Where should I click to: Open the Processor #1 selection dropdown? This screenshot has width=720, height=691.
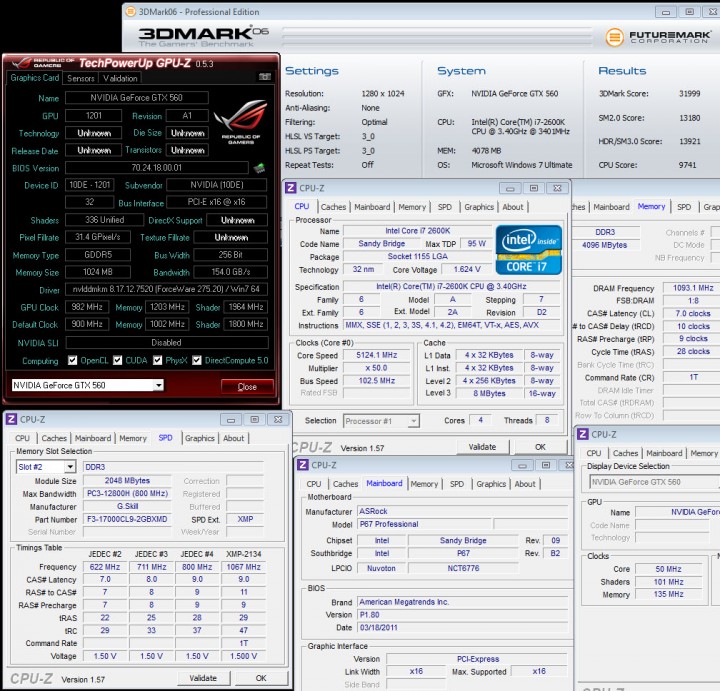click(x=381, y=421)
